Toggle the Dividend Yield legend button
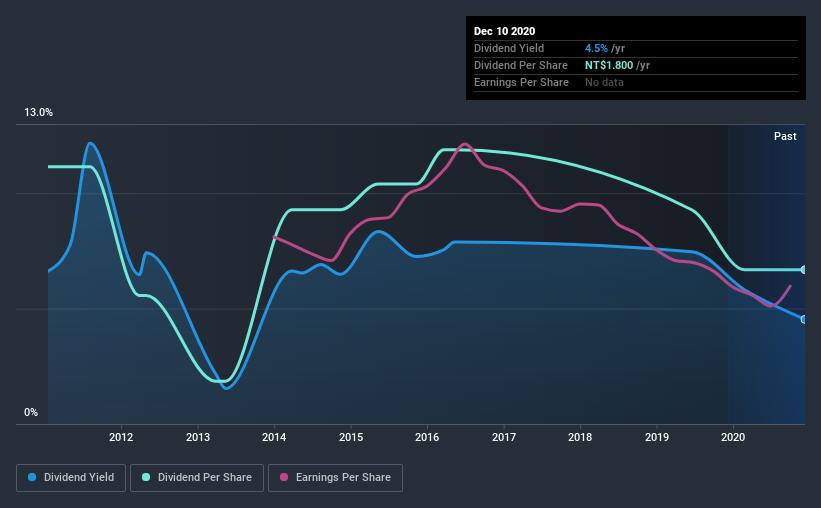 [71, 478]
